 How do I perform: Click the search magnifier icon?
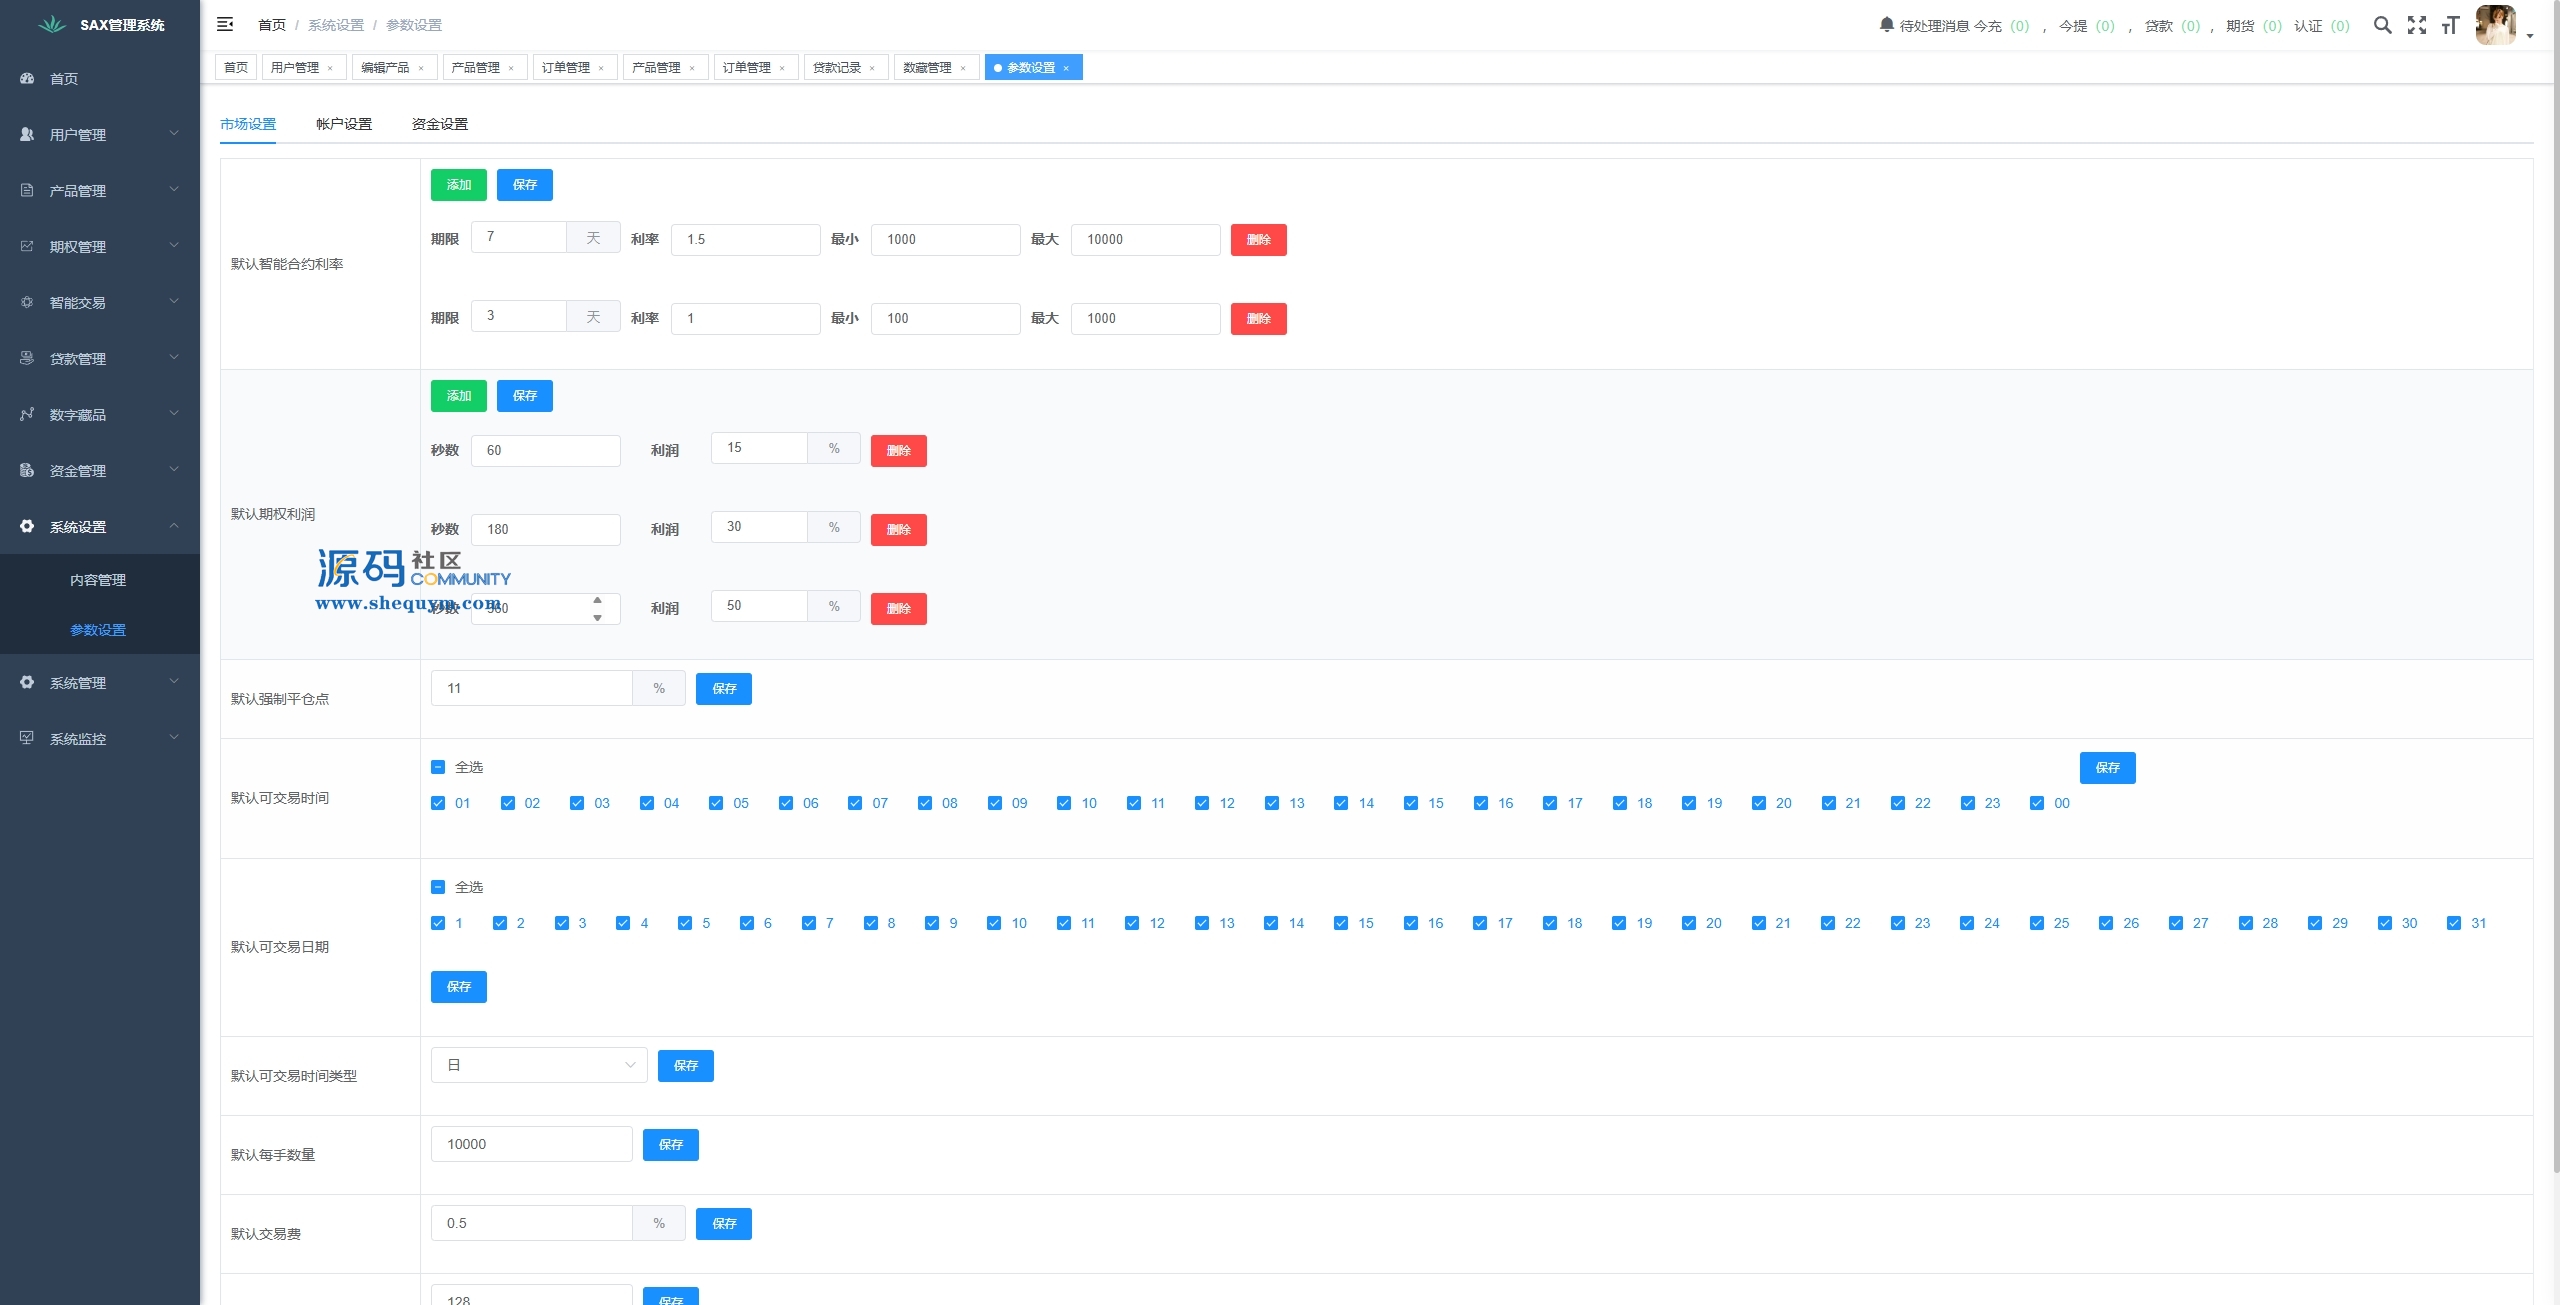(2383, 25)
